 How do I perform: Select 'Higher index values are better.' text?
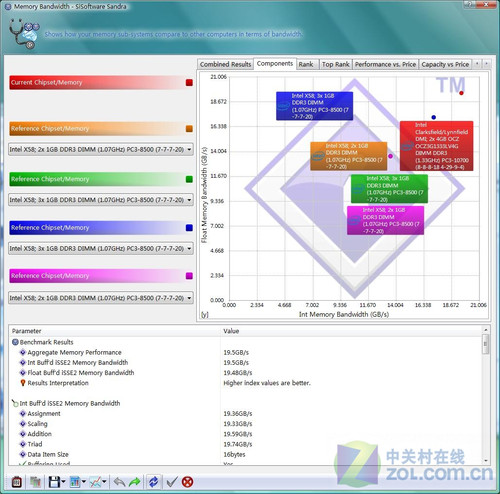267,383
